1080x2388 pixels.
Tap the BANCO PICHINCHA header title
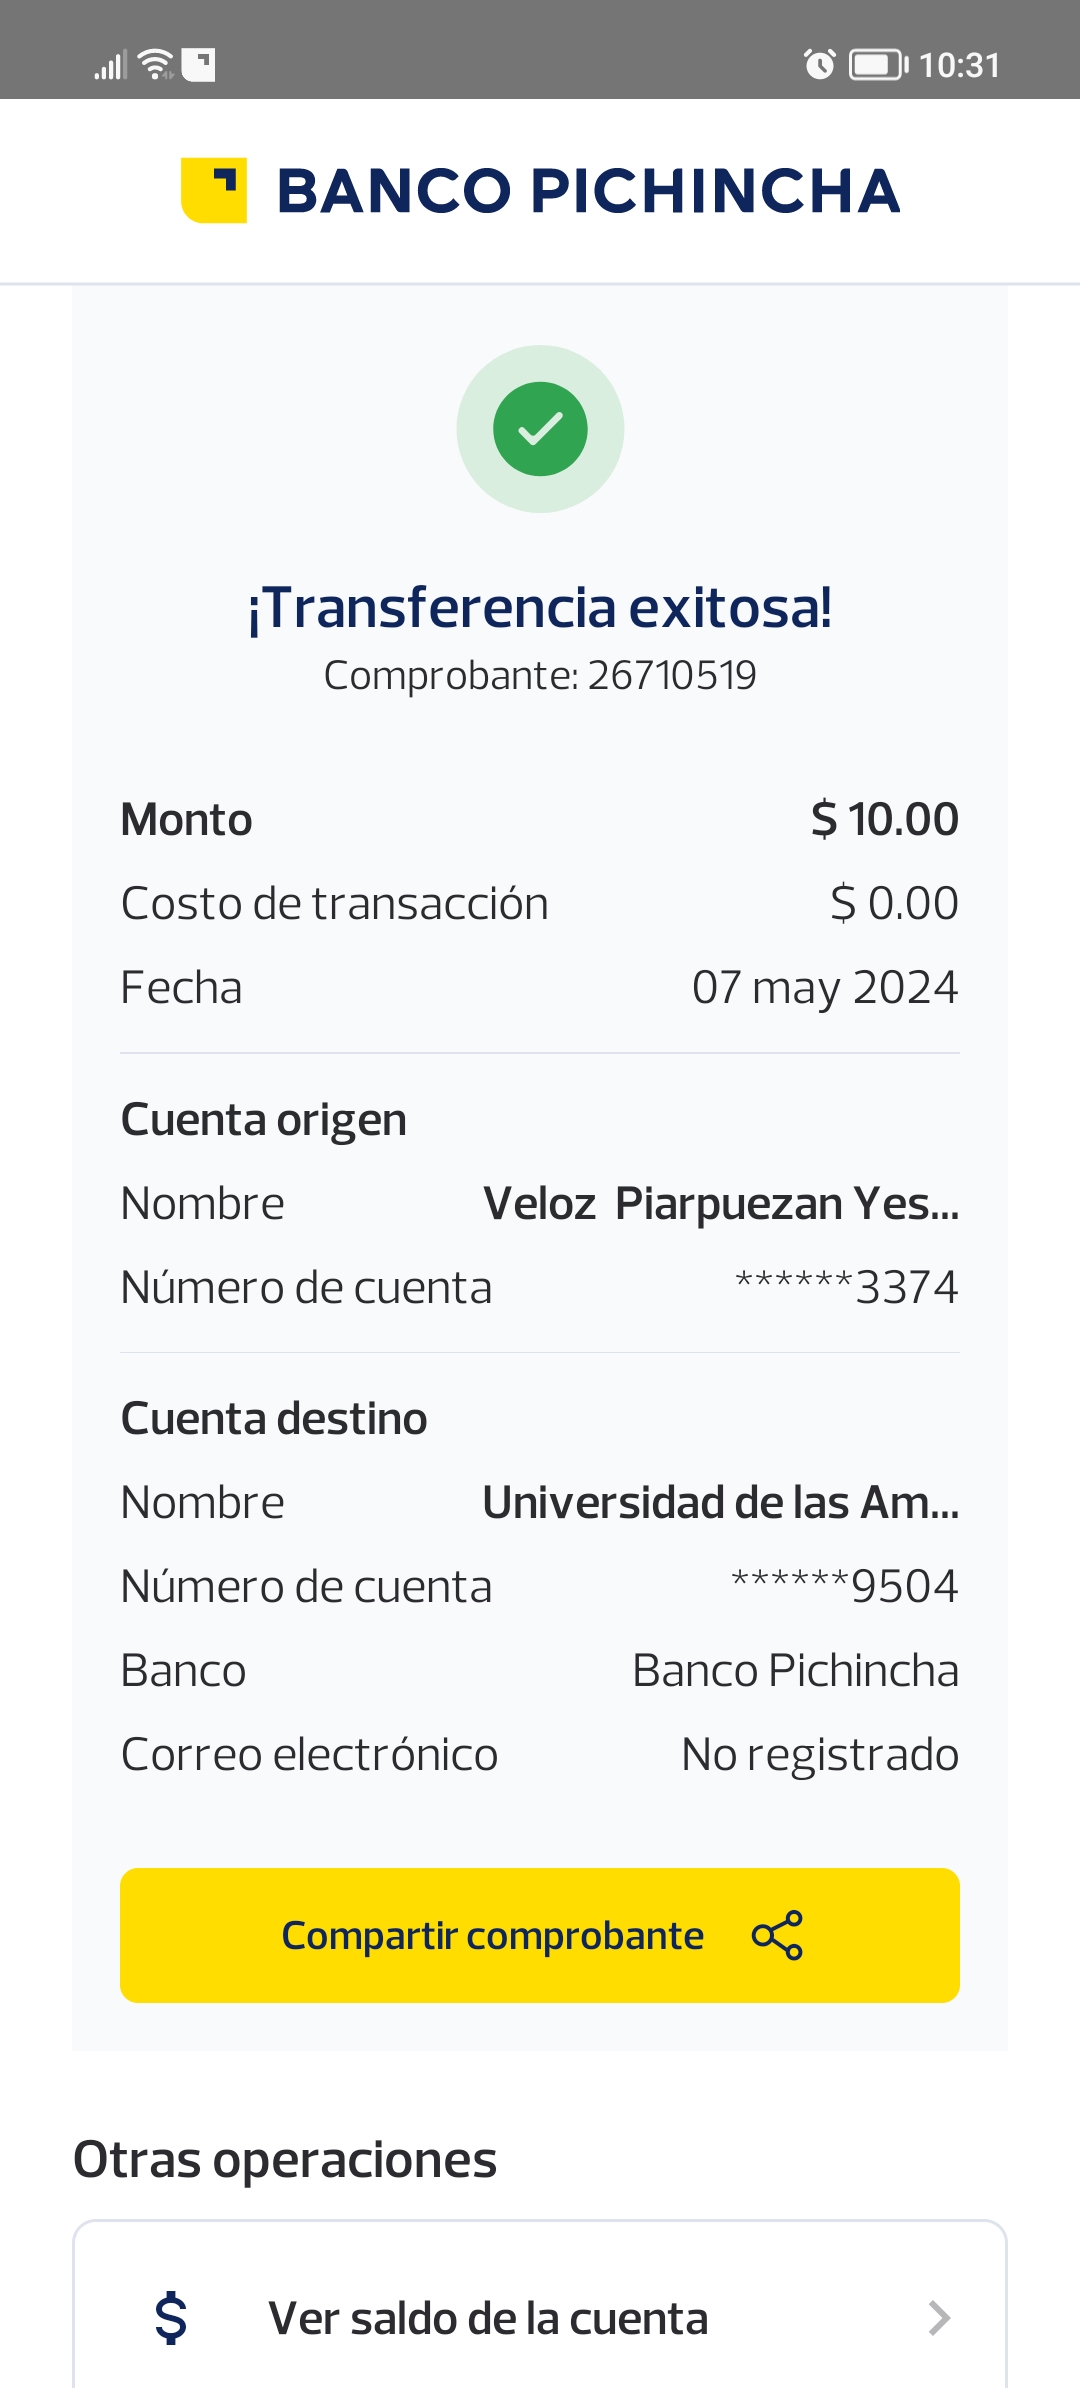[x=588, y=191]
